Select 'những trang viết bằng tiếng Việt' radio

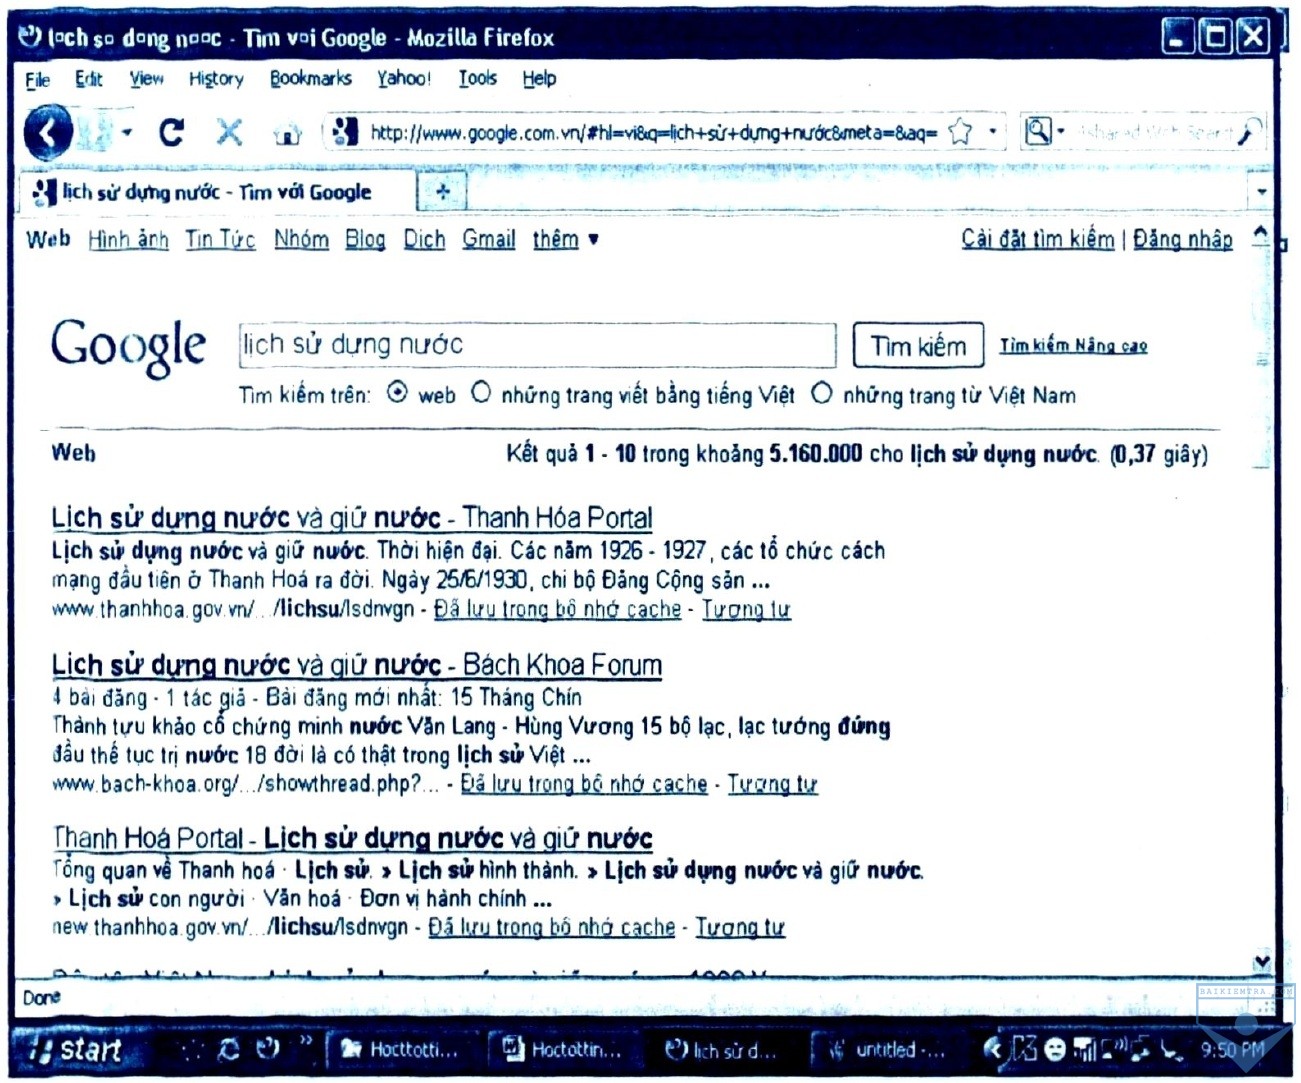[481, 393]
